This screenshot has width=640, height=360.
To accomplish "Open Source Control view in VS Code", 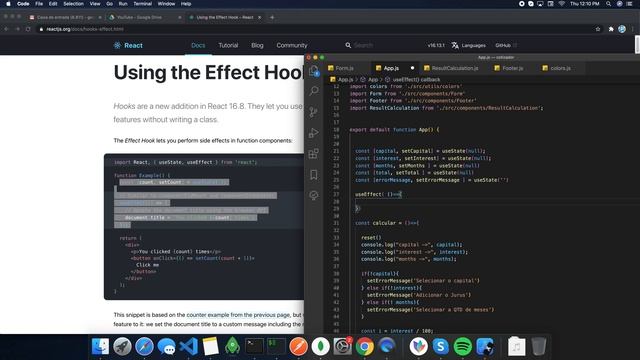I will (x=313, y=112).
